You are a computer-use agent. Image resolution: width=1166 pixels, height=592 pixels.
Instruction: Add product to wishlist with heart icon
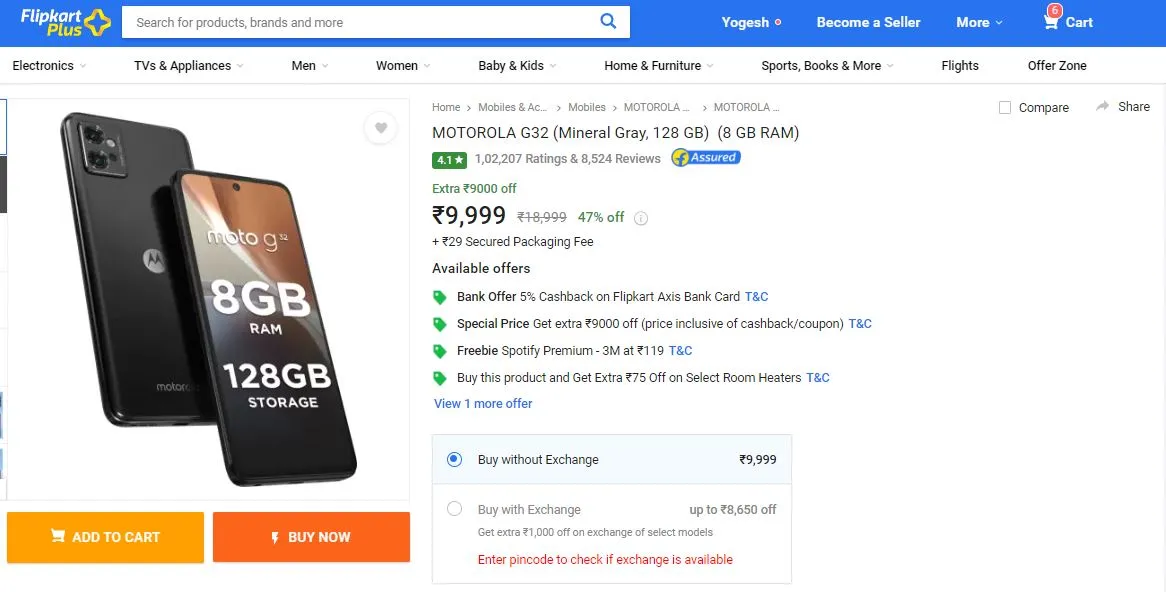click(381, 128)
